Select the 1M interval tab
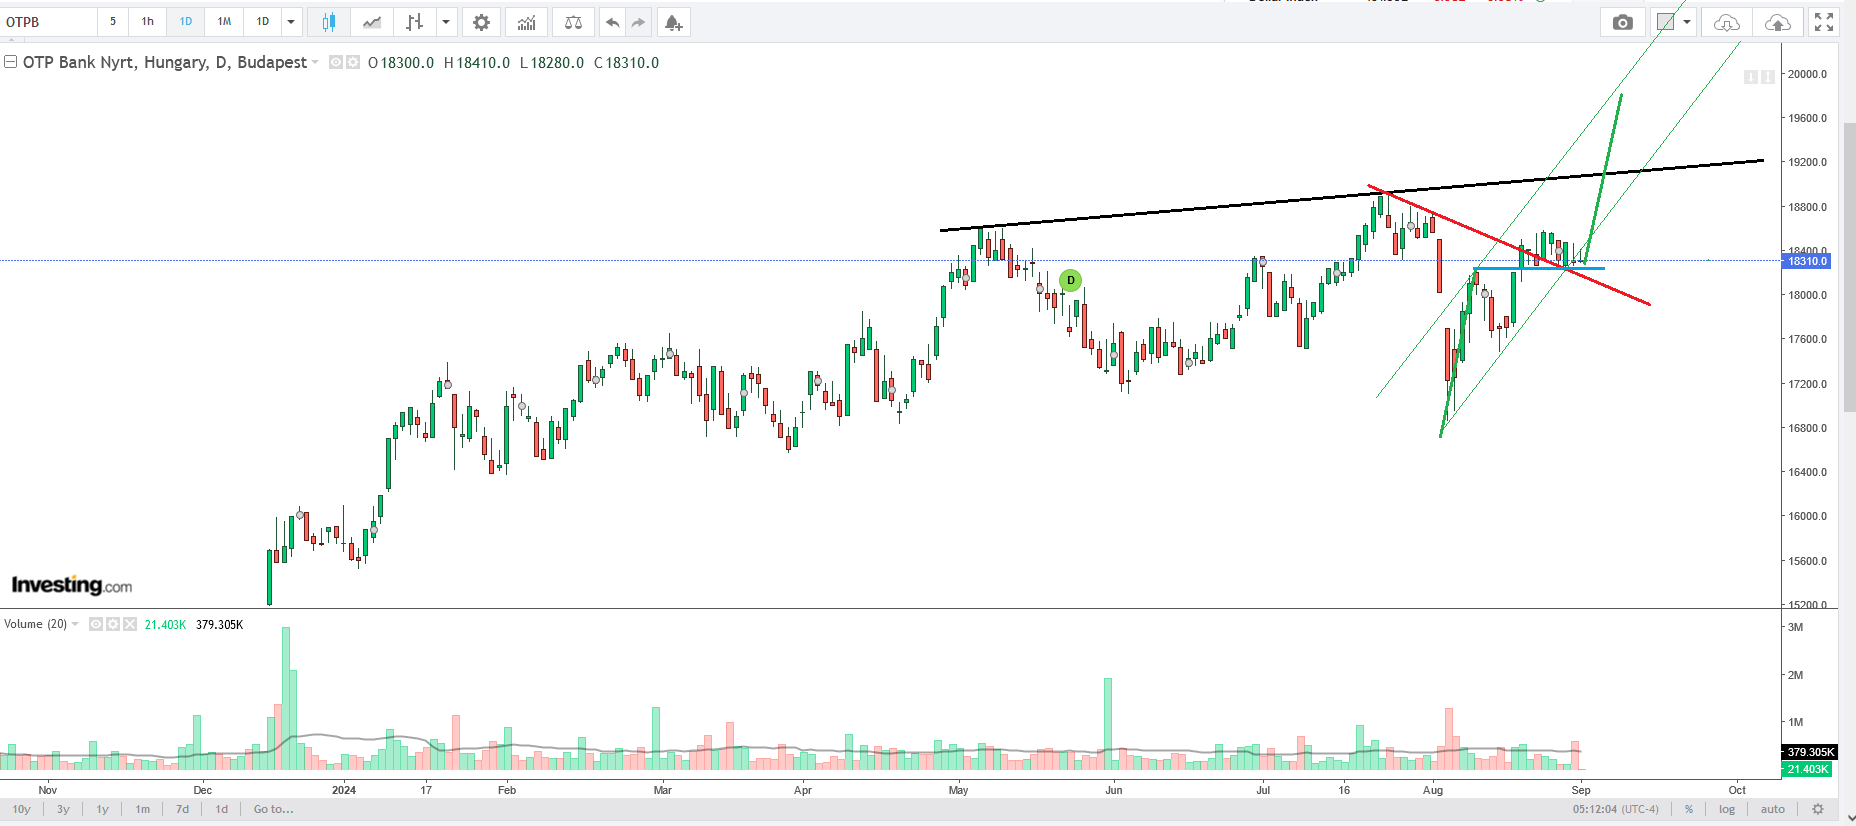This screenshot has width=1856, height=826. click(x=224, y=22)
